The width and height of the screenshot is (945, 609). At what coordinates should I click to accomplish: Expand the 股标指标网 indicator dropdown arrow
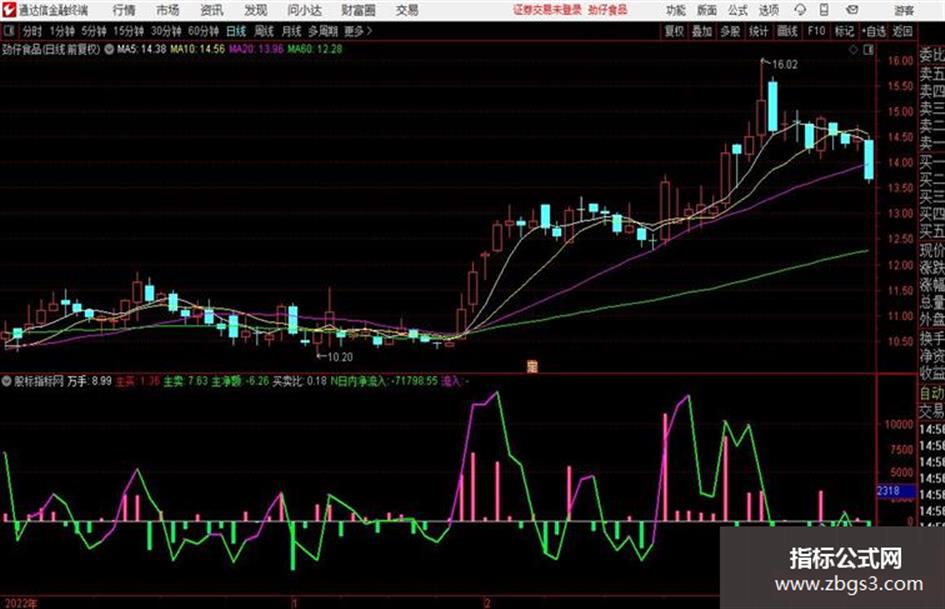[6, 381]
